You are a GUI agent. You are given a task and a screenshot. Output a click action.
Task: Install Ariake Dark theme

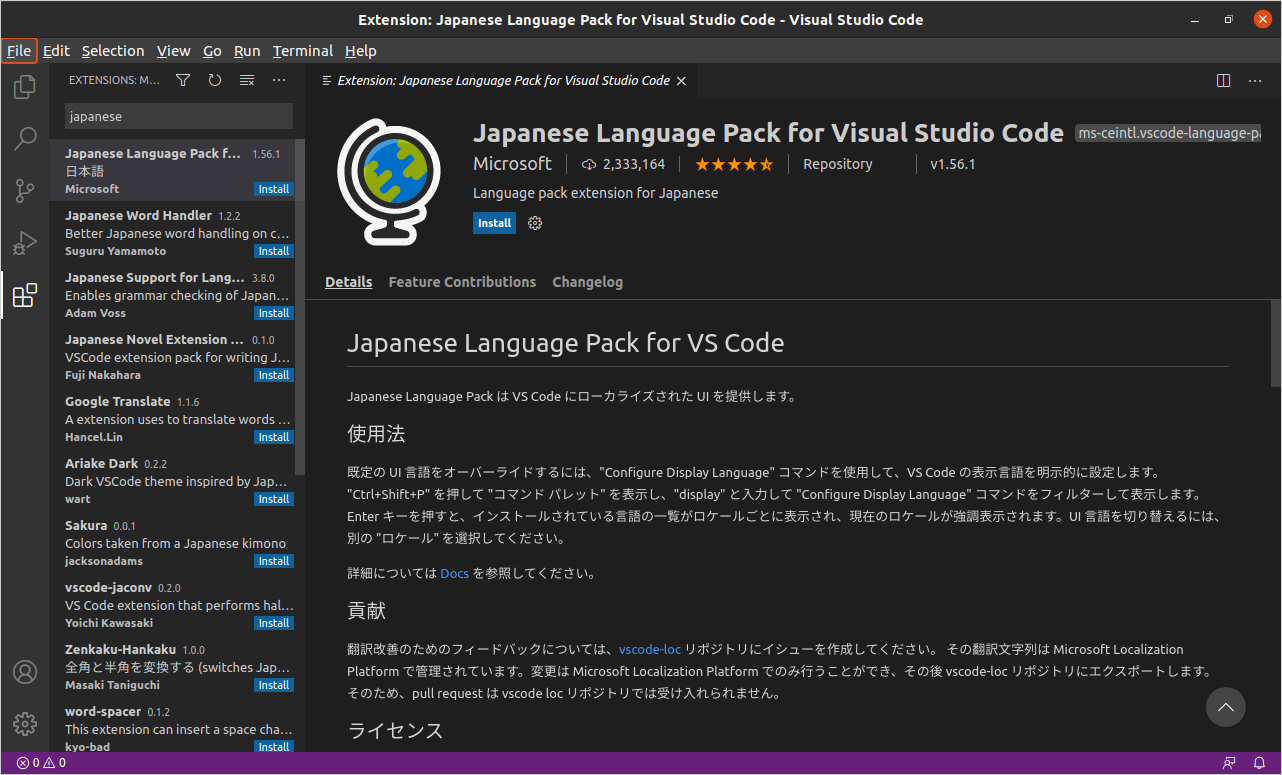pyautogui.click(x=273, y=499)
